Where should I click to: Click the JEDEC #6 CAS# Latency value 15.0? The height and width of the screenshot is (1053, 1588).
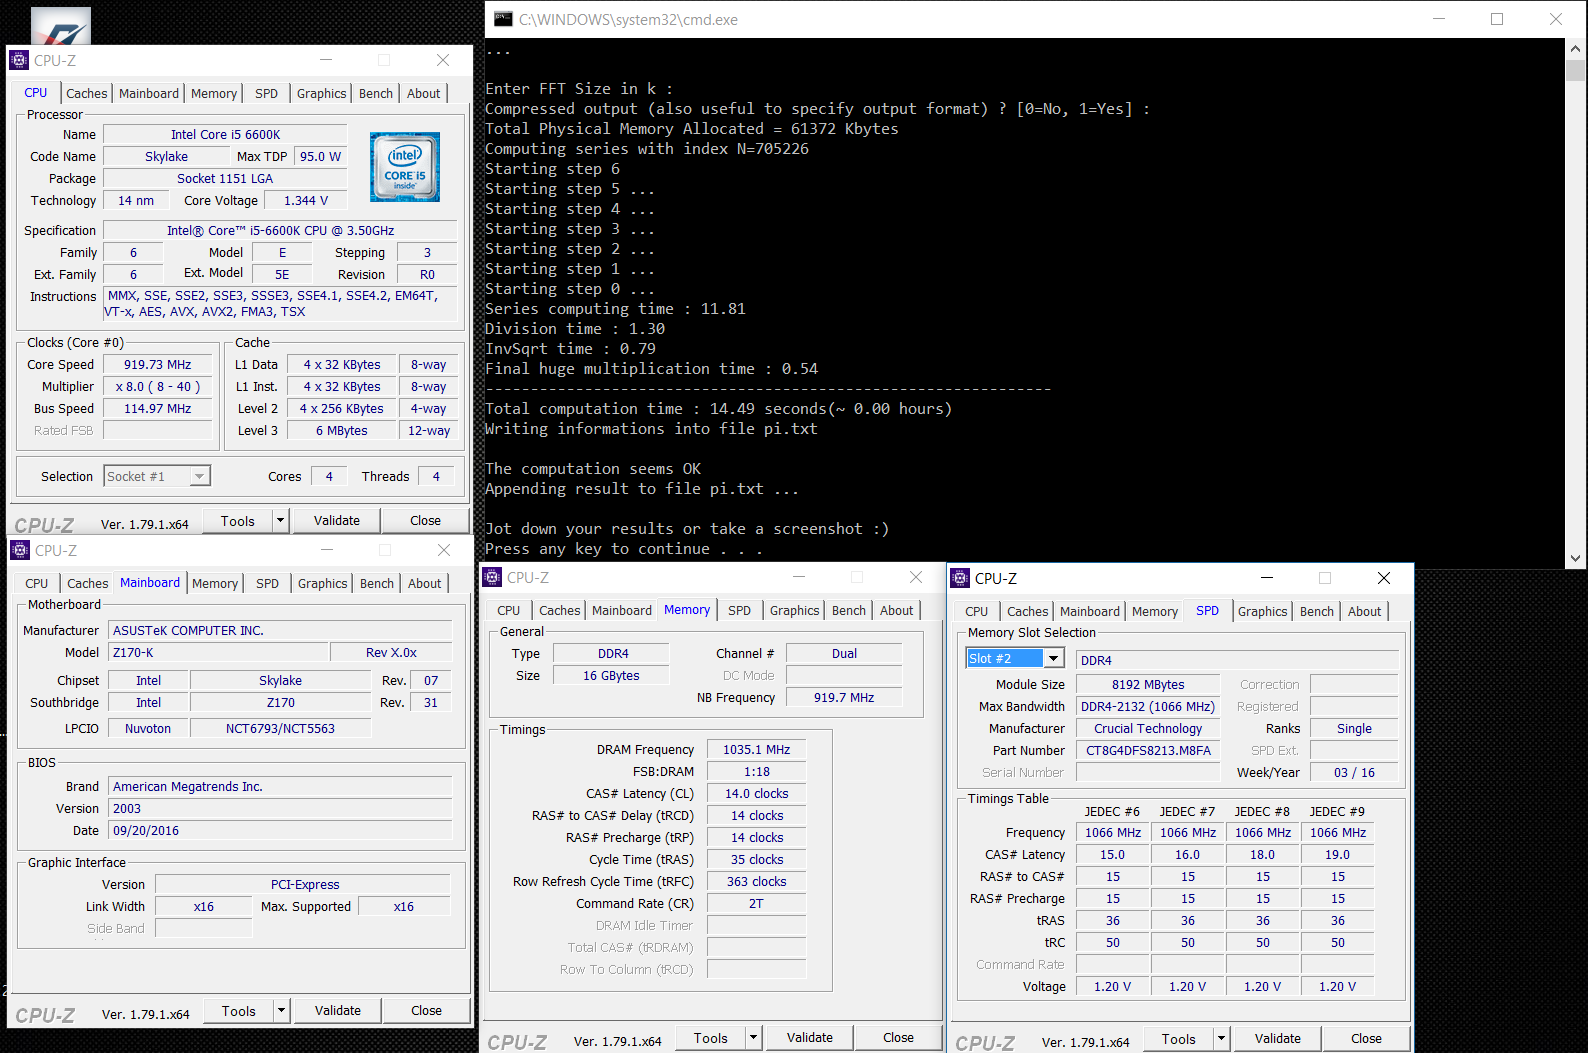(1113, 855)
